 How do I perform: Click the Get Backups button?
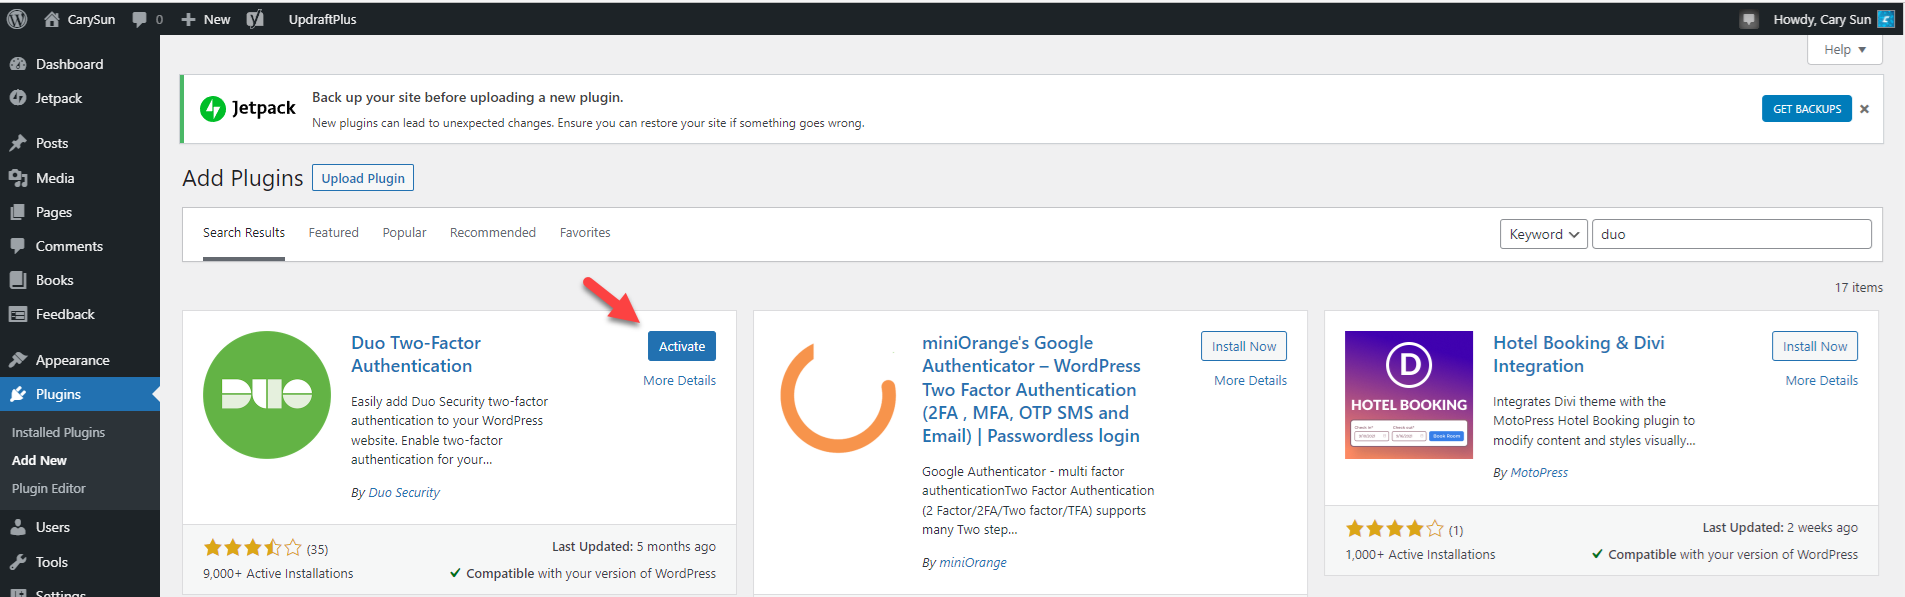1806,109
